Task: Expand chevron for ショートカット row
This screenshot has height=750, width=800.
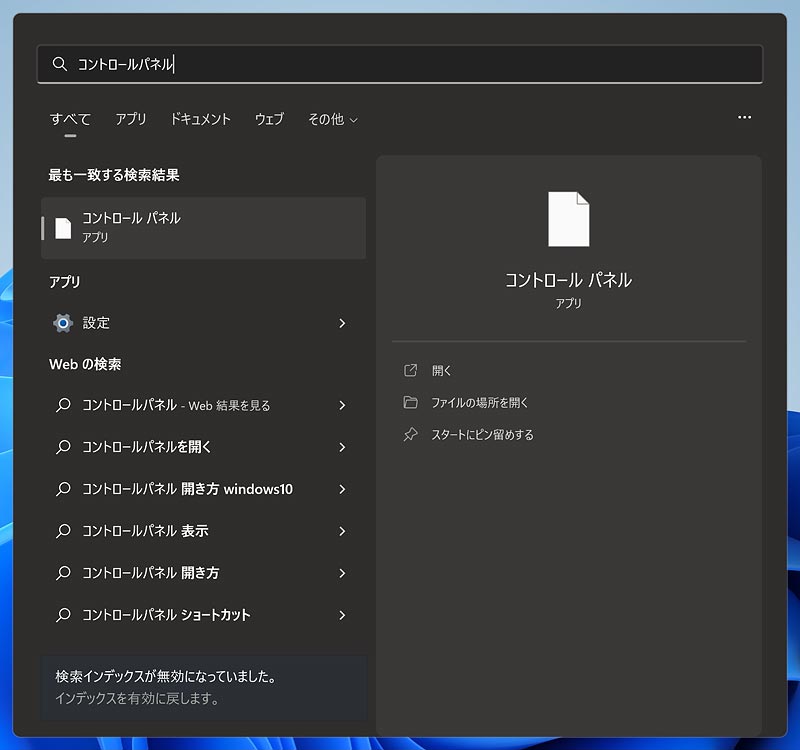Action: (x=342, y=615)
